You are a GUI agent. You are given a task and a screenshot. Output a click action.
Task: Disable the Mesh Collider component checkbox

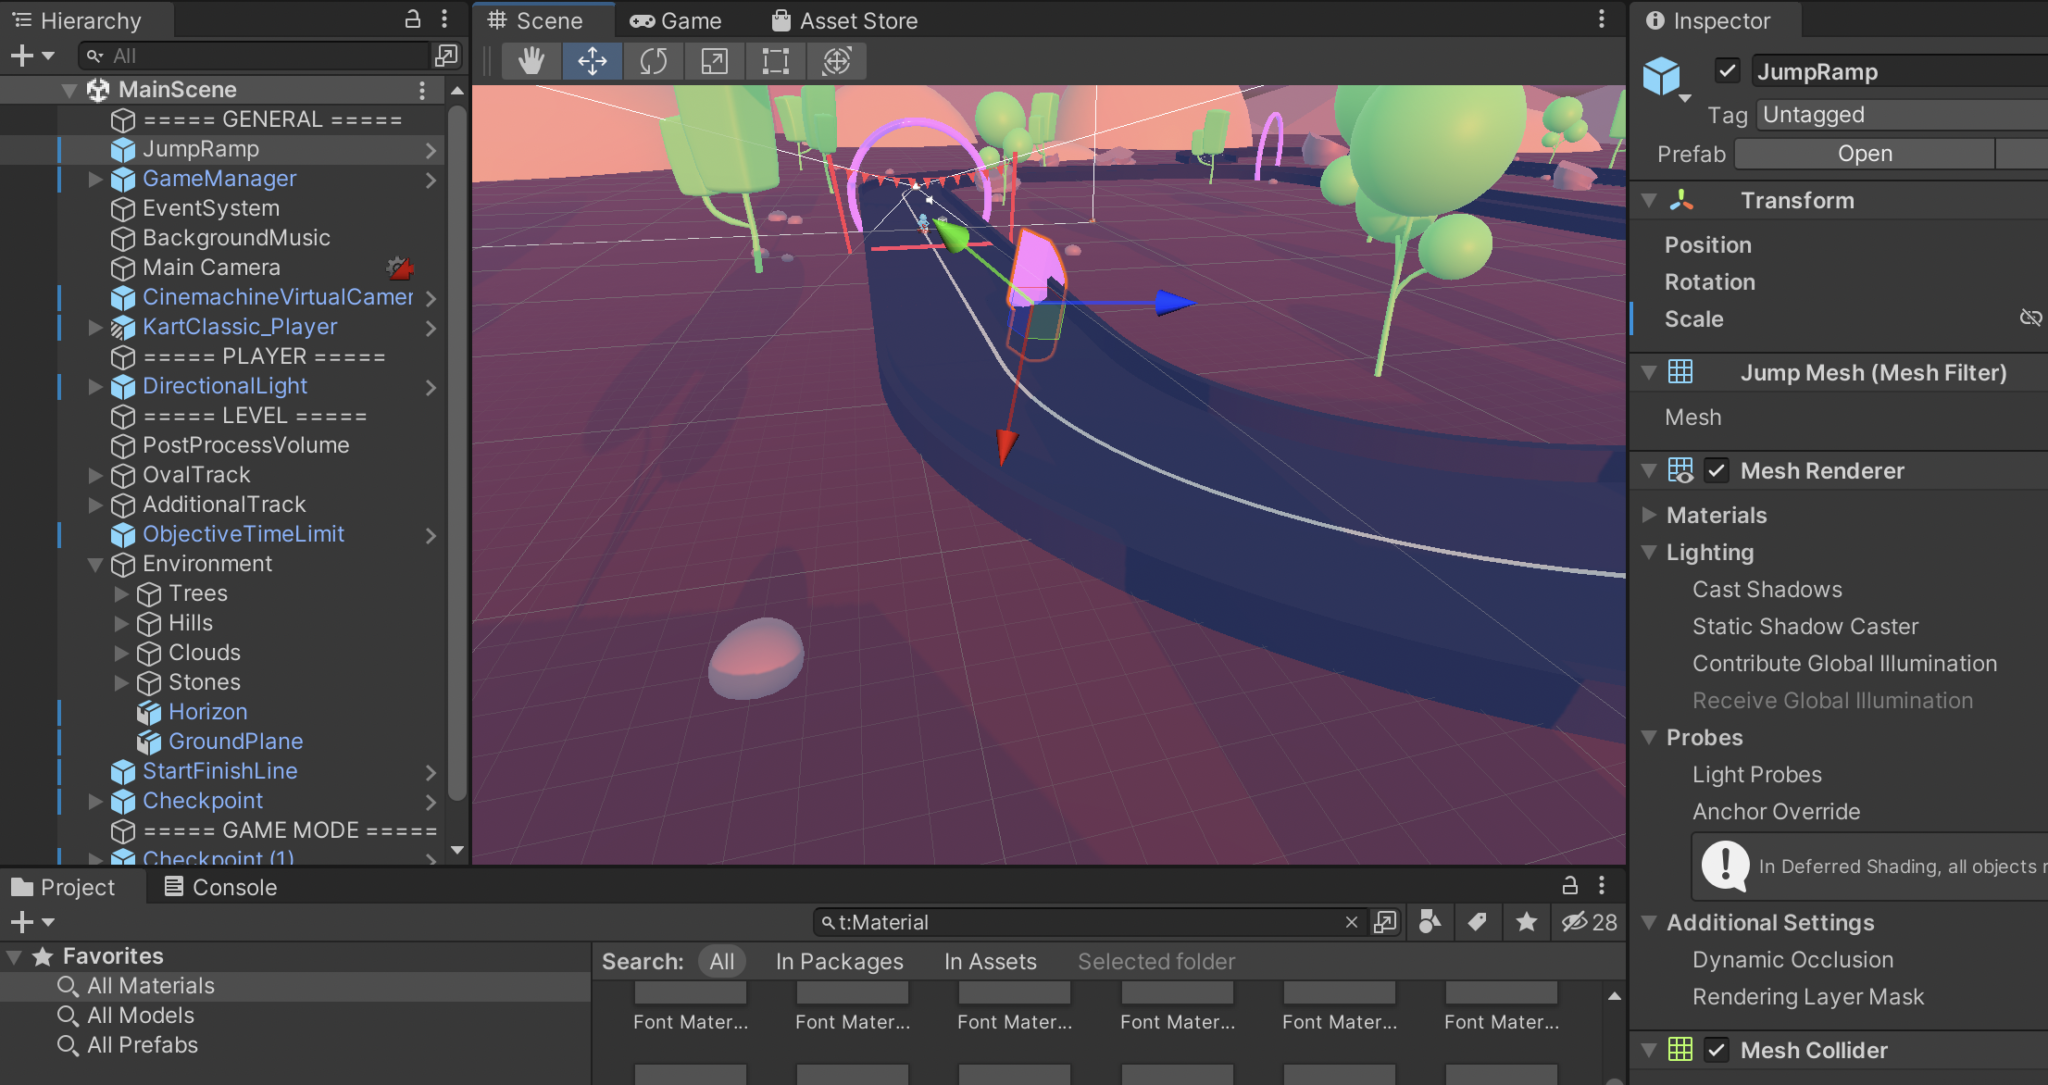pyautogui.click(x=1717, y=1050)
